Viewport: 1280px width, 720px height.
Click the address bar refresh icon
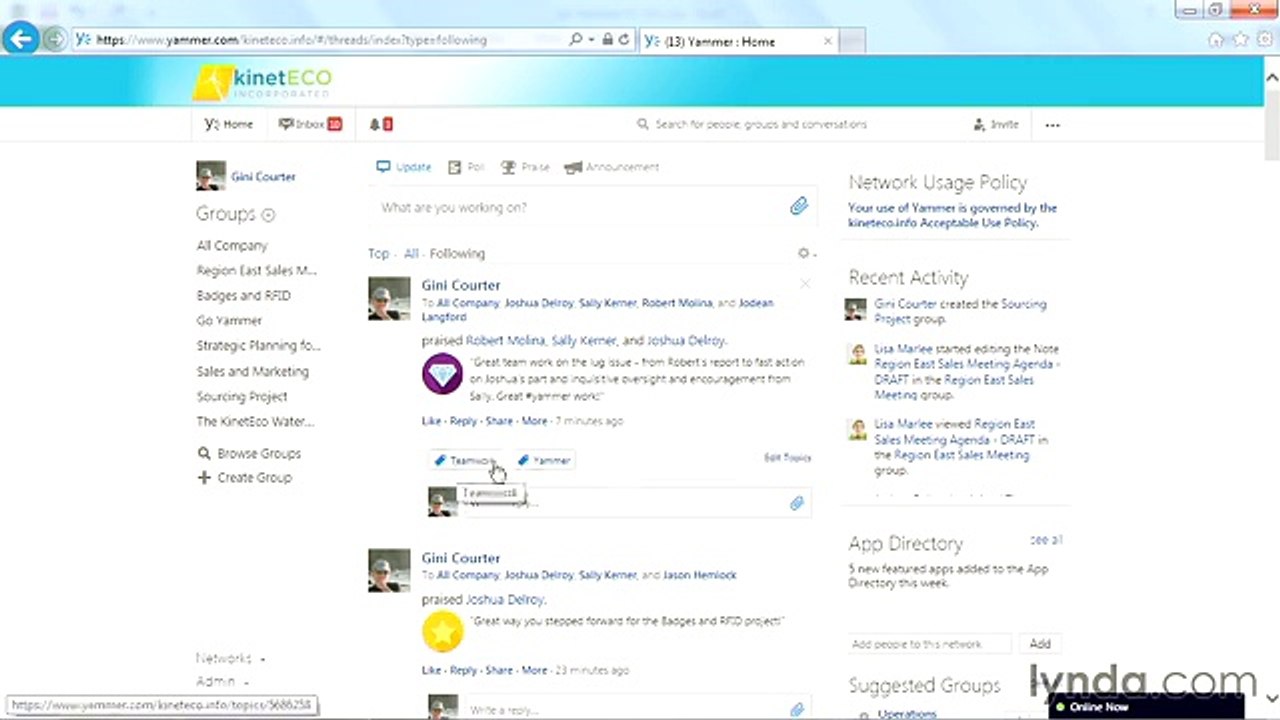pos(624,40)
